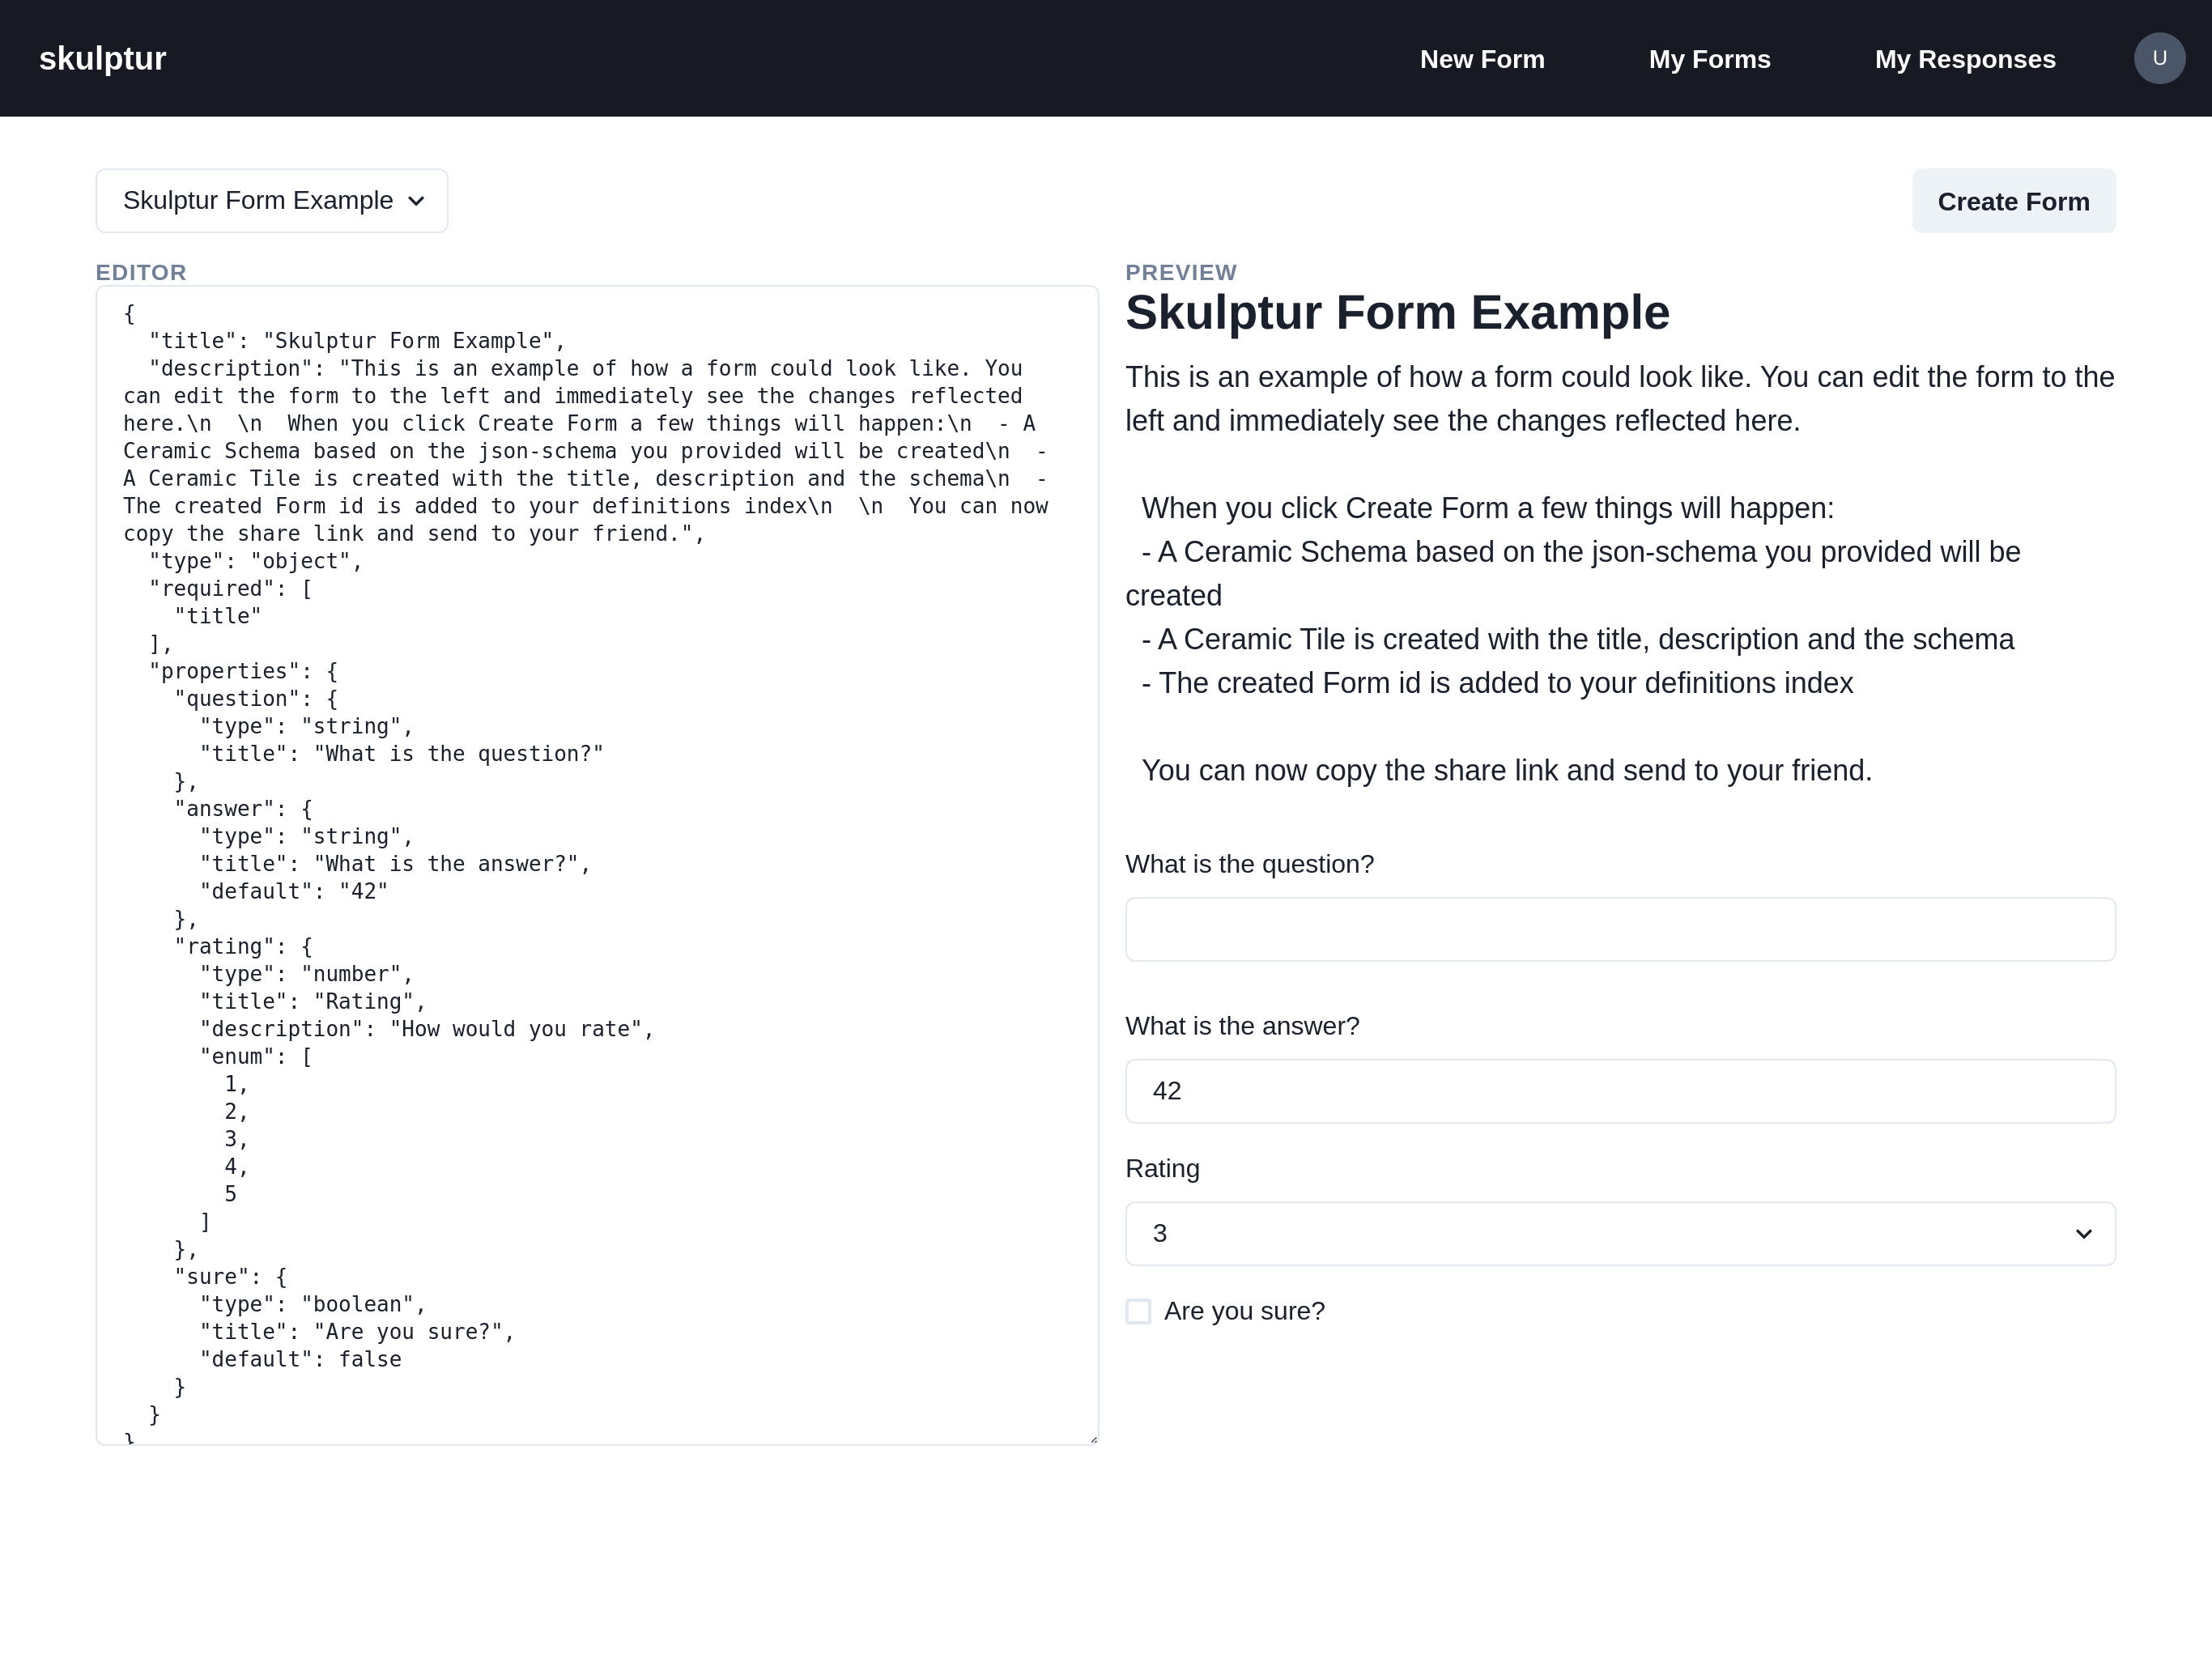This screenshot has height=1658, width=2212.
Task: Click the Rating field label
Action: 1161,1168
